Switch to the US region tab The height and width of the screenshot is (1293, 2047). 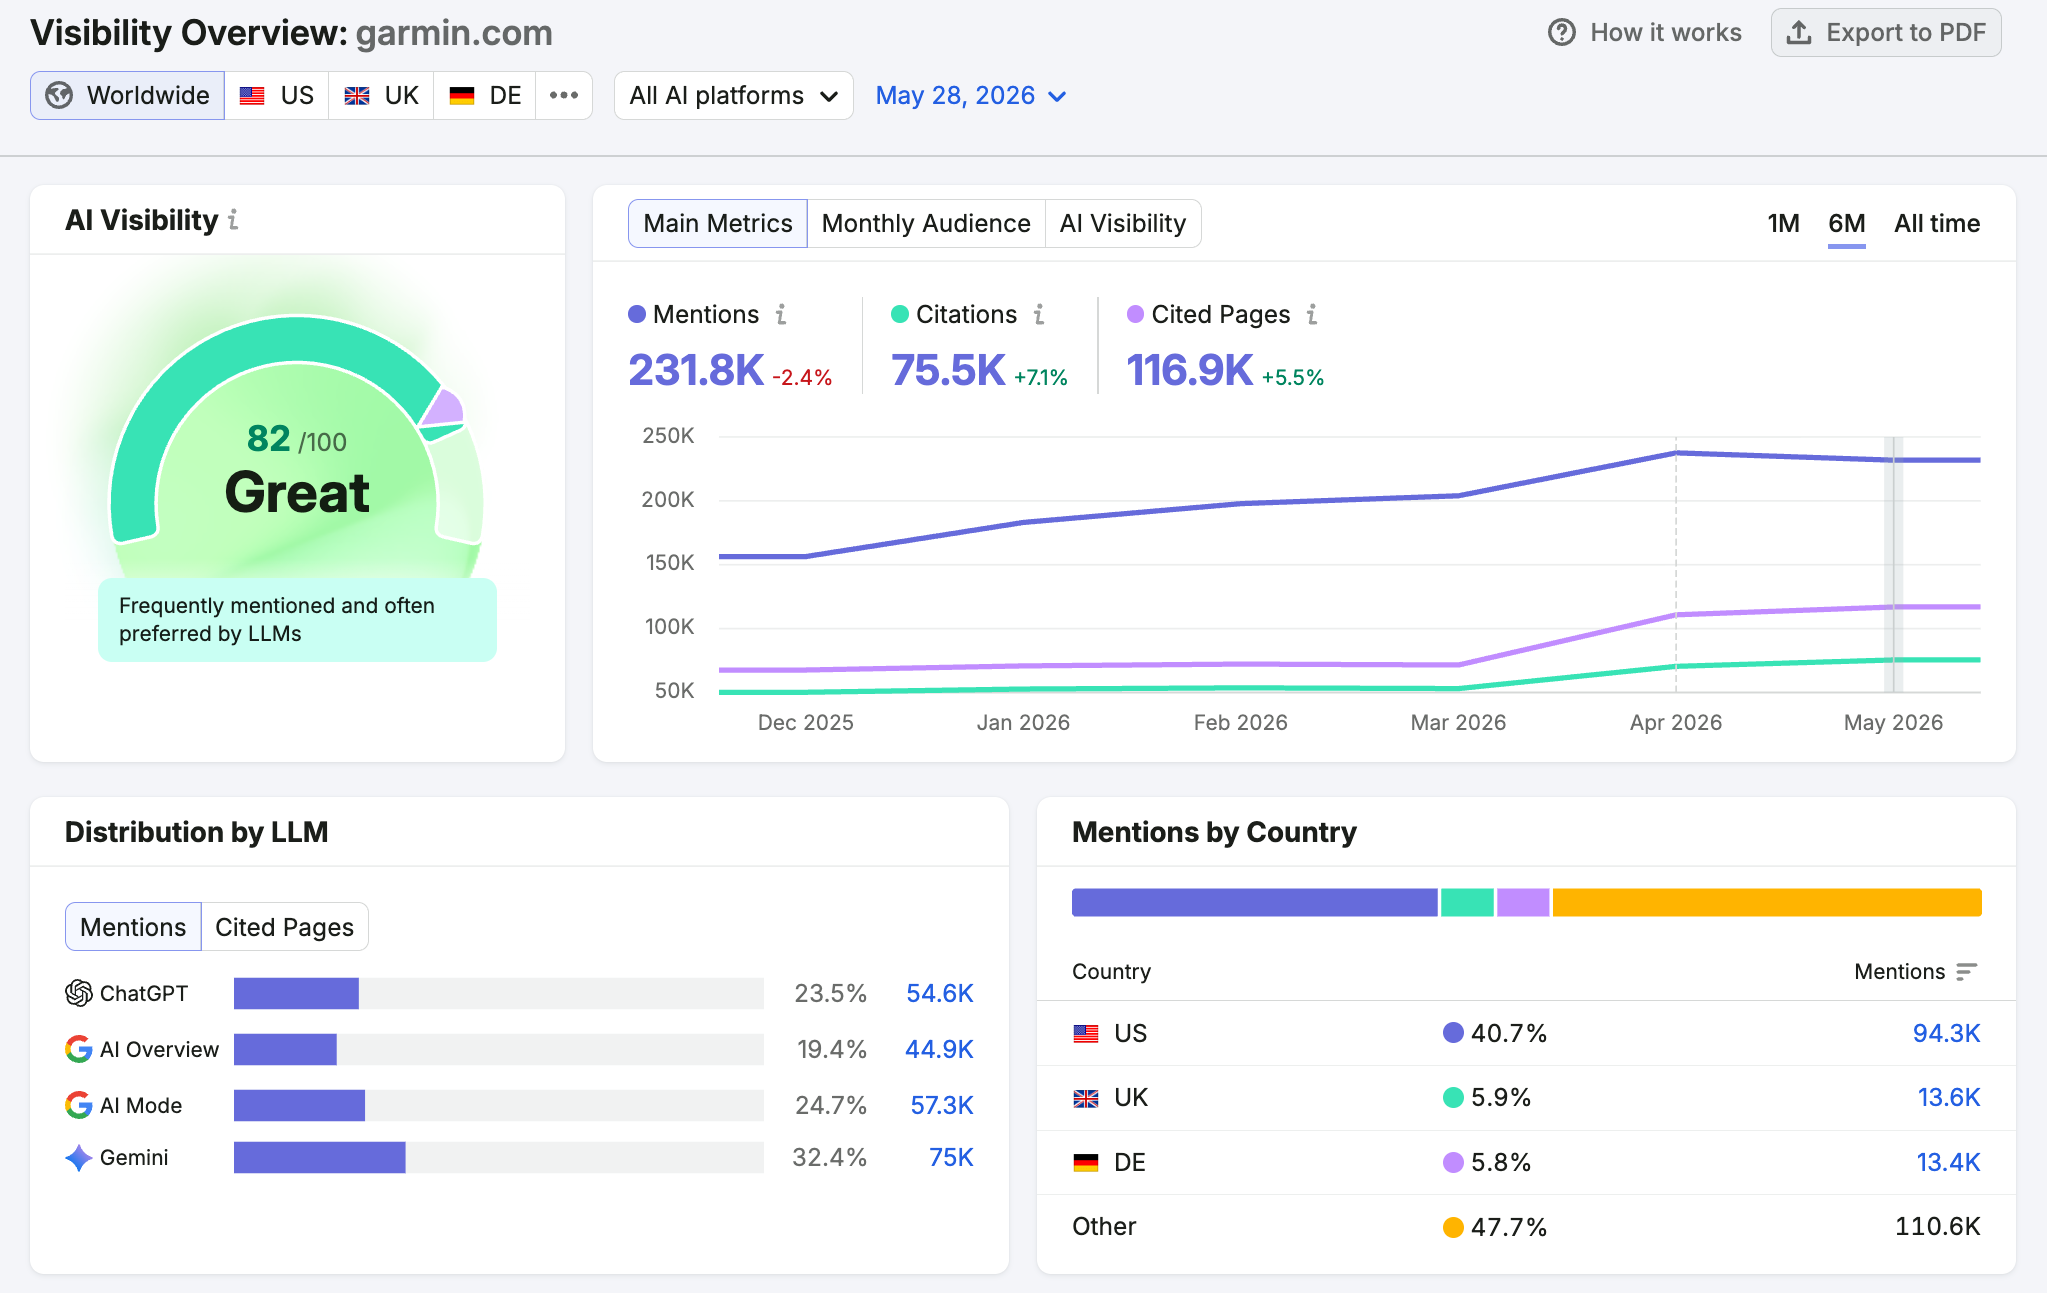point(277,95)
